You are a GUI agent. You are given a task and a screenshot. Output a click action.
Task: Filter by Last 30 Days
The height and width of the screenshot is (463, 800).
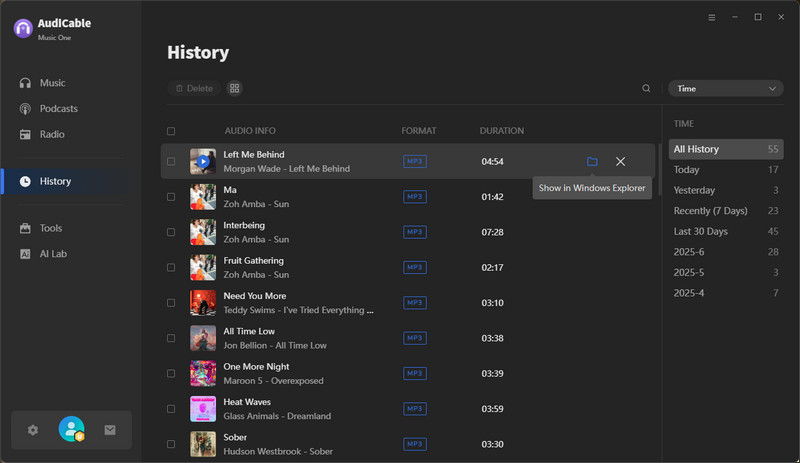[726, 231]
